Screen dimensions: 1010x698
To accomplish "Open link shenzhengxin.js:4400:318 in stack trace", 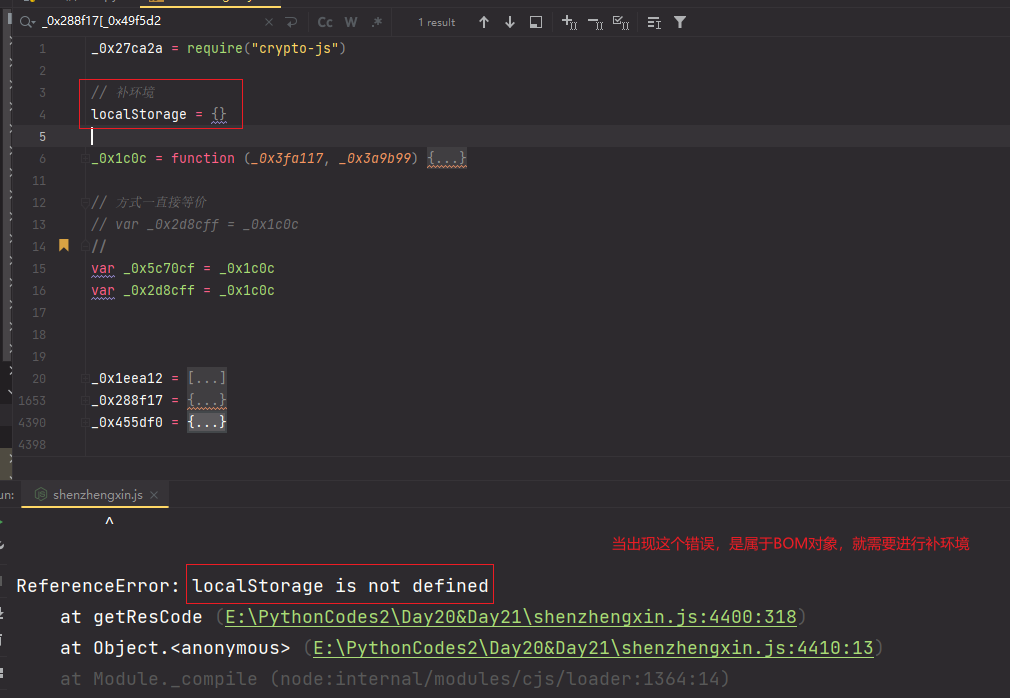I will pos(511,617).
